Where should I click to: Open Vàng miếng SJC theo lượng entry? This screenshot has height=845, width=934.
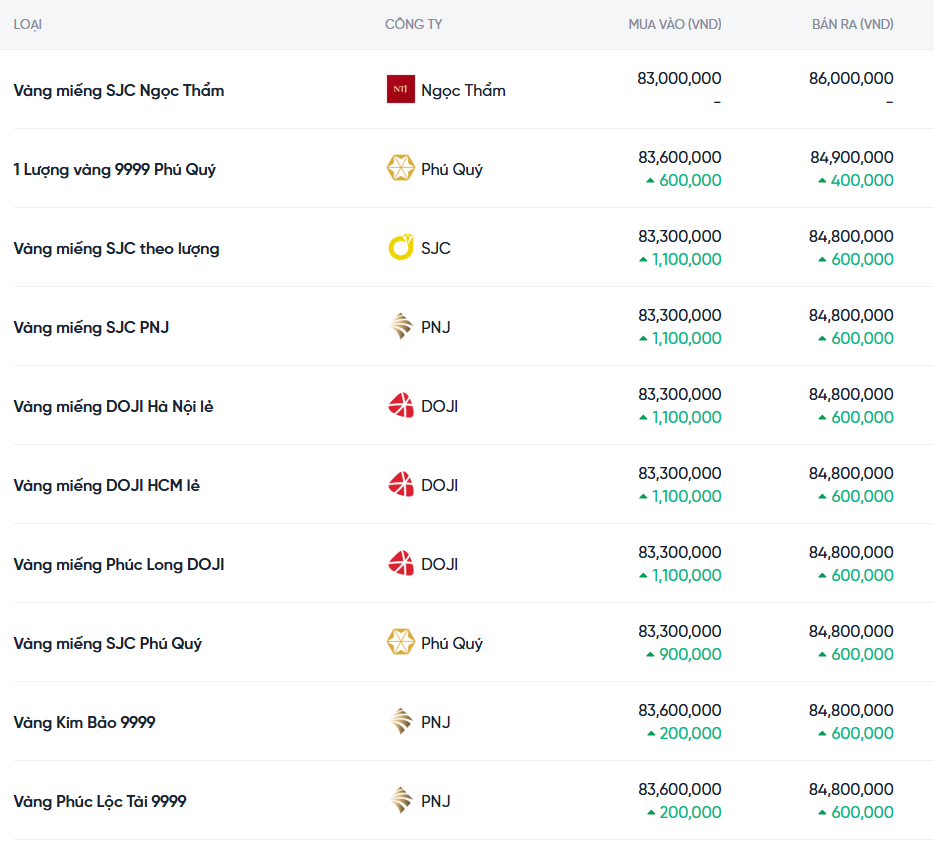116,248
